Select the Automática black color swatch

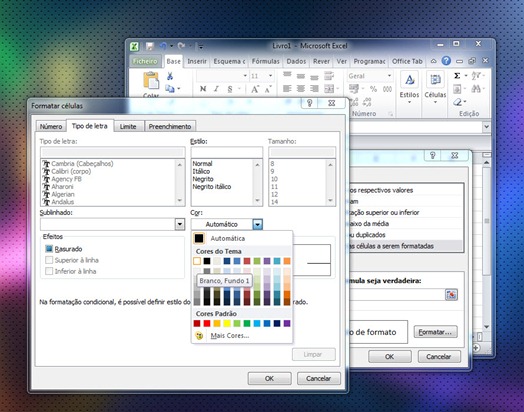point(199,238)
